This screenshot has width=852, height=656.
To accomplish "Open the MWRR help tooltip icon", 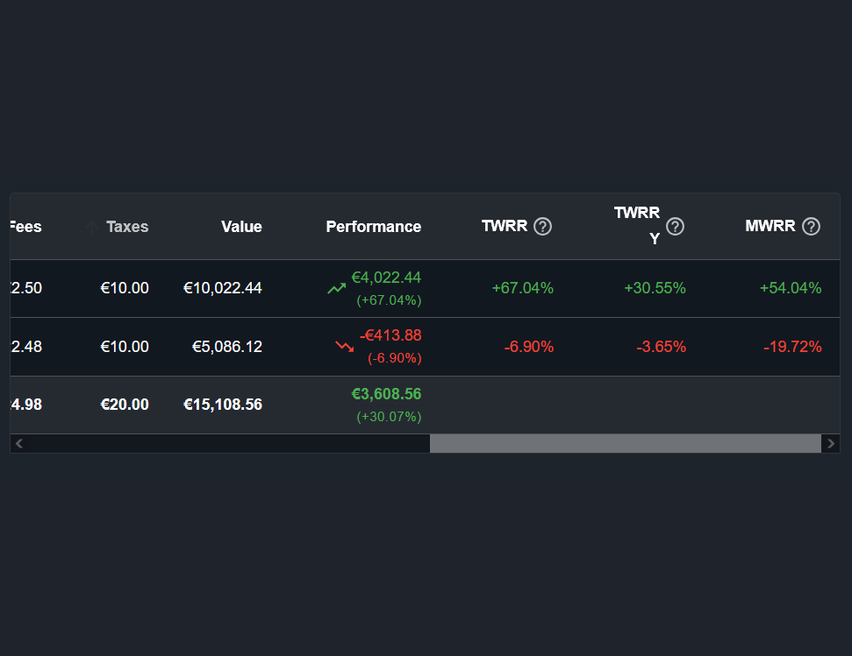I will point(812,226).
